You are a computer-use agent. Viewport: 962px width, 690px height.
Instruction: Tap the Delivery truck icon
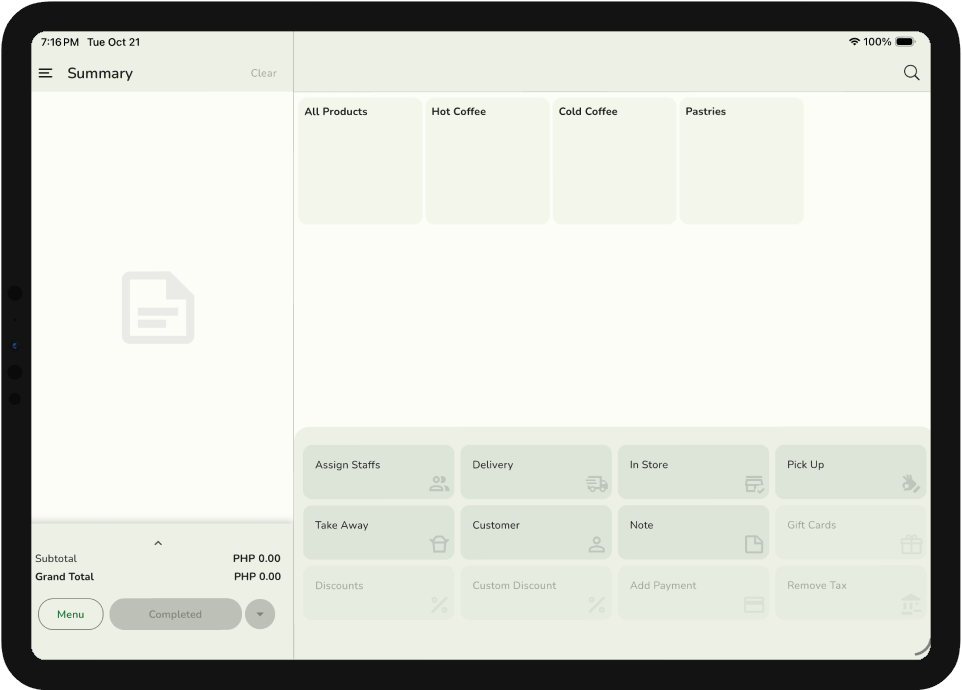click(x=597, y=484)
